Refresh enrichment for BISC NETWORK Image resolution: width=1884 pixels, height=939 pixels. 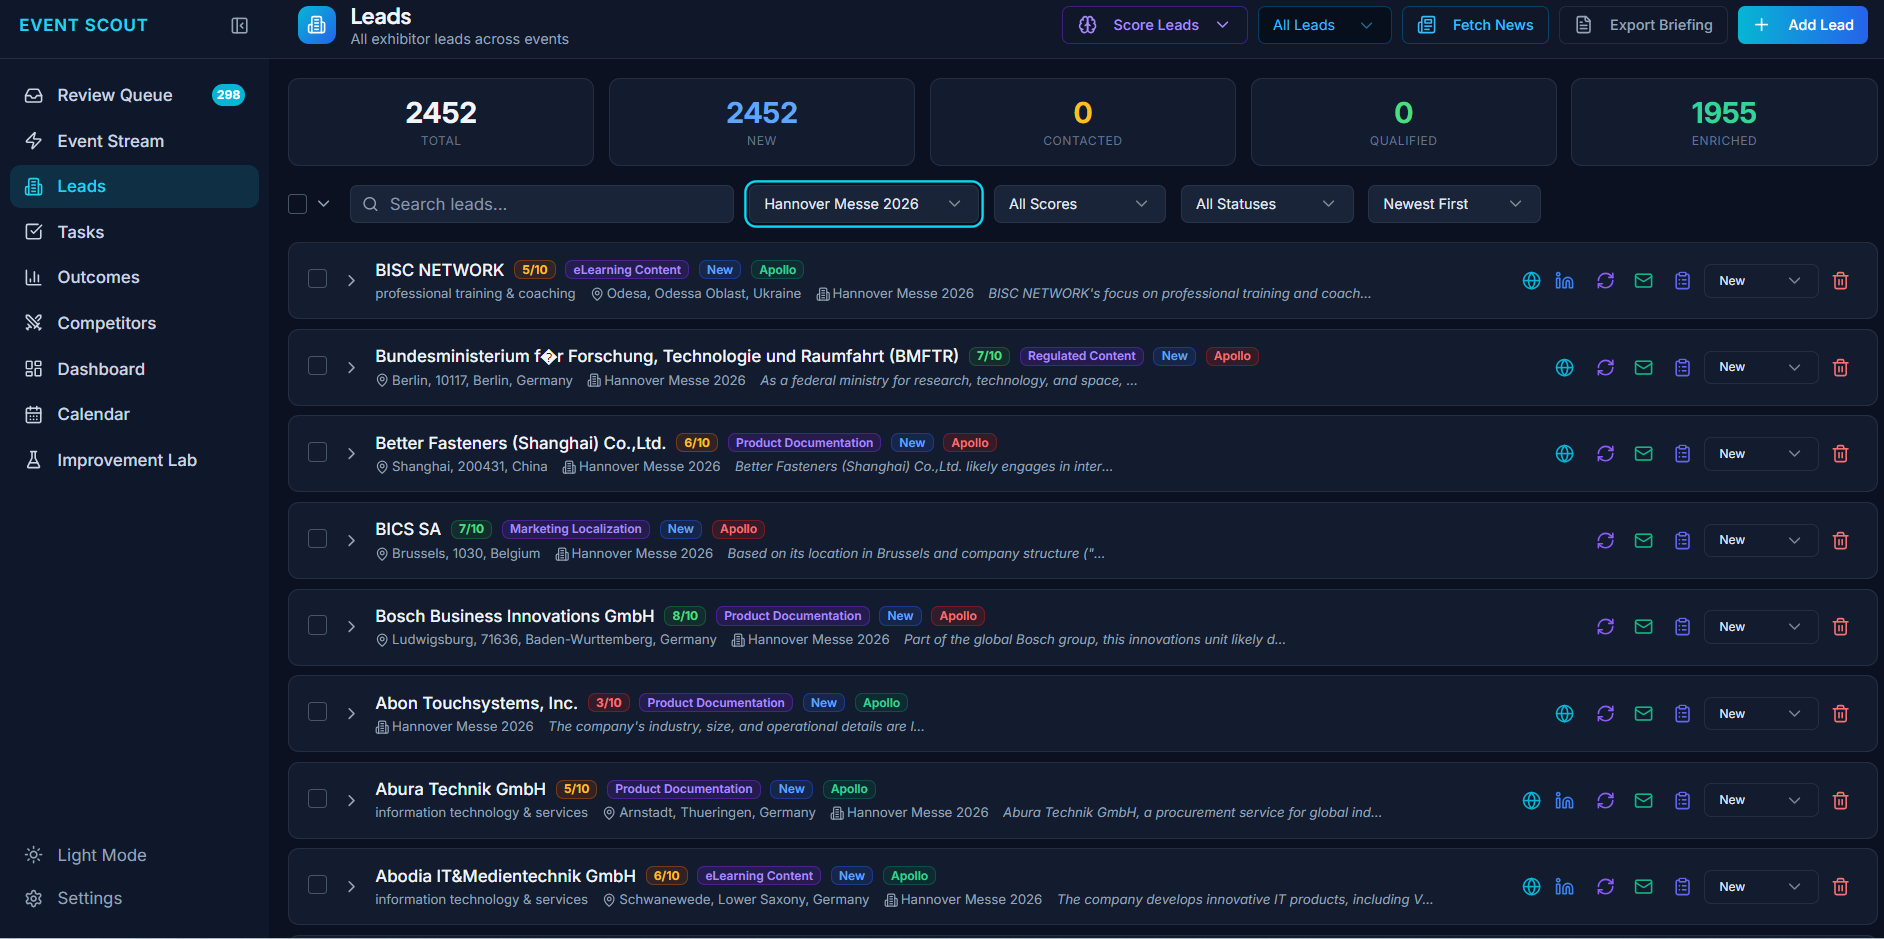[x=1606, y=281]
